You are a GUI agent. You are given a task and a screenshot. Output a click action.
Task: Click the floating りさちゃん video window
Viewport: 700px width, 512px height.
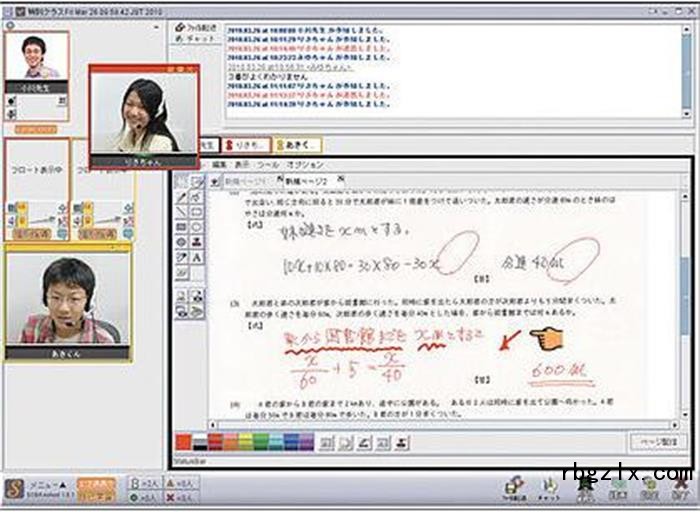[x=144, y=116]
